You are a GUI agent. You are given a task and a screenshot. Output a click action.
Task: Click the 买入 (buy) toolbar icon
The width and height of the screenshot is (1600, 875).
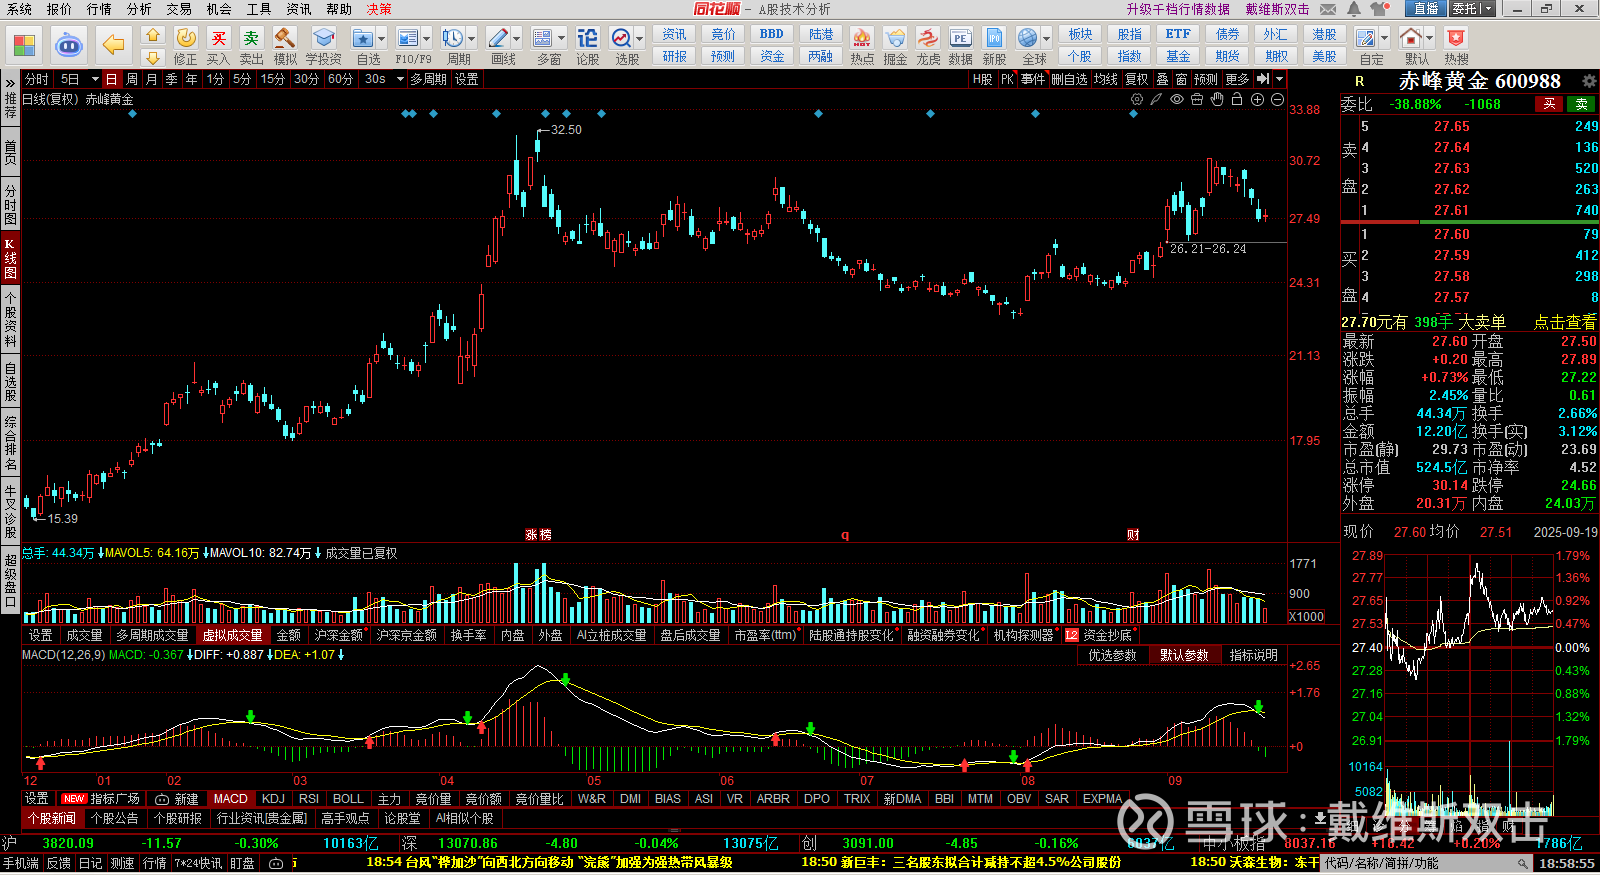[218, 45]
